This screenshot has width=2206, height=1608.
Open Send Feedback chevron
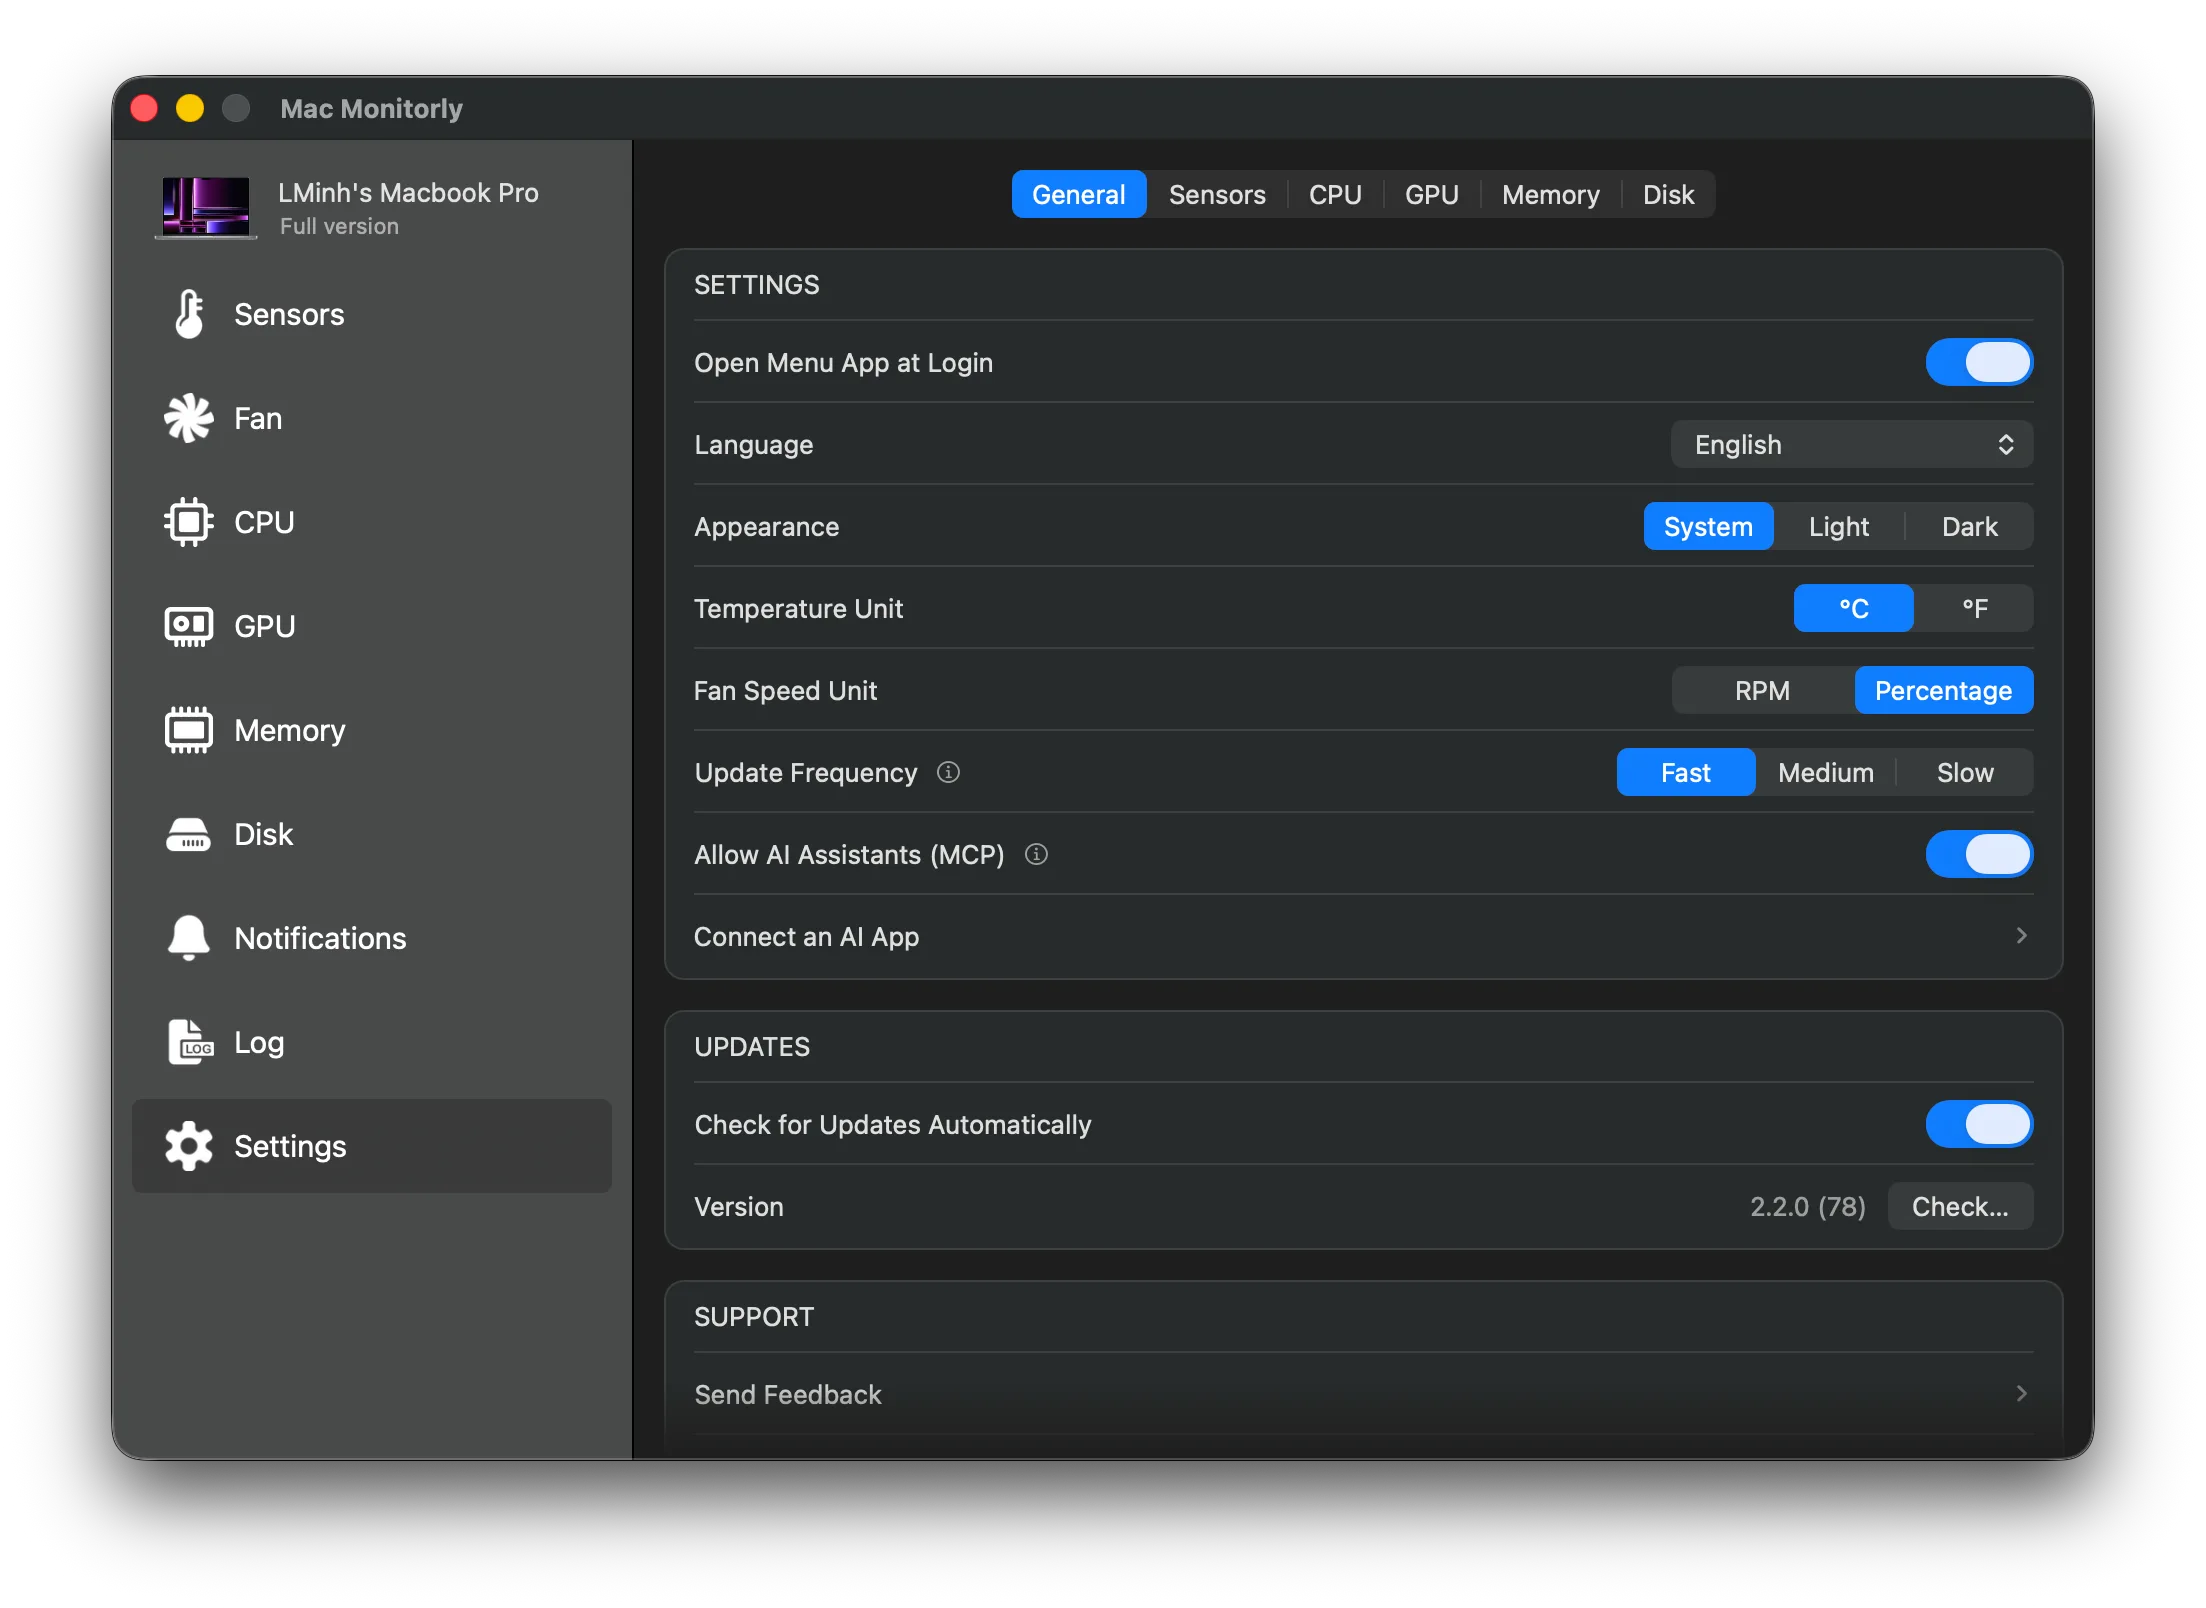[2021, 1394]
